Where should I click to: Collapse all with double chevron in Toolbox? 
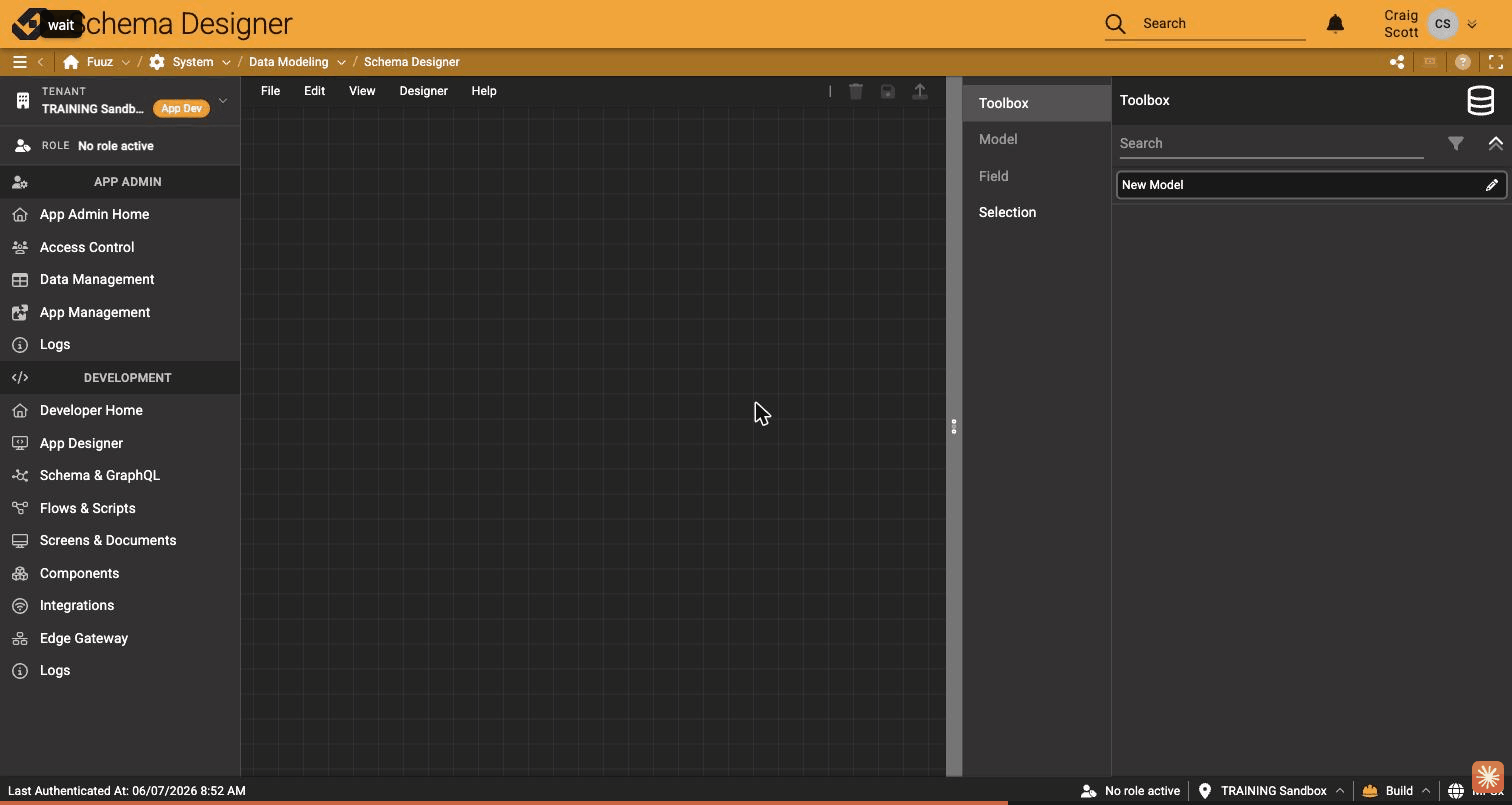[1495, 144]
